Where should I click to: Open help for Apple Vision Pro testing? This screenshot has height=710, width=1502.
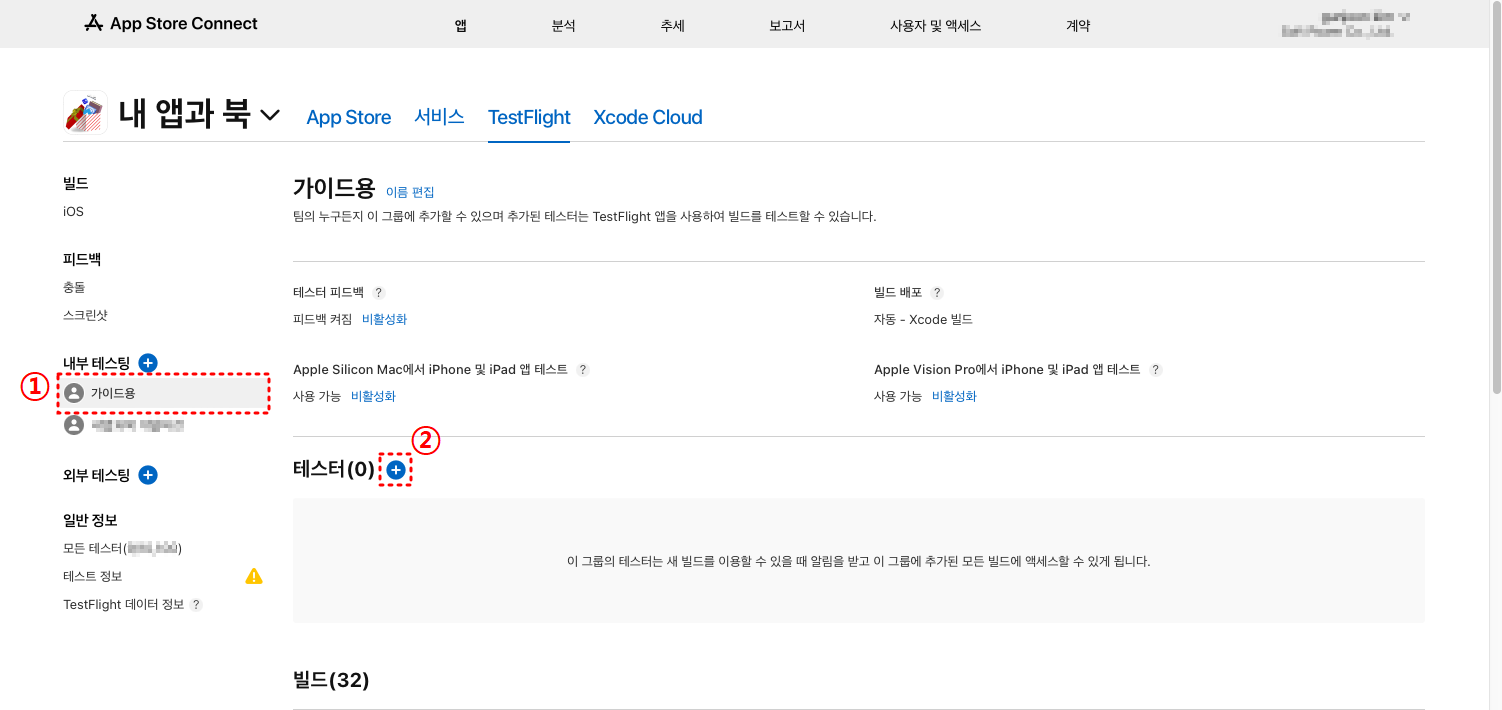pyautogui.click(x=1156, y=370)
